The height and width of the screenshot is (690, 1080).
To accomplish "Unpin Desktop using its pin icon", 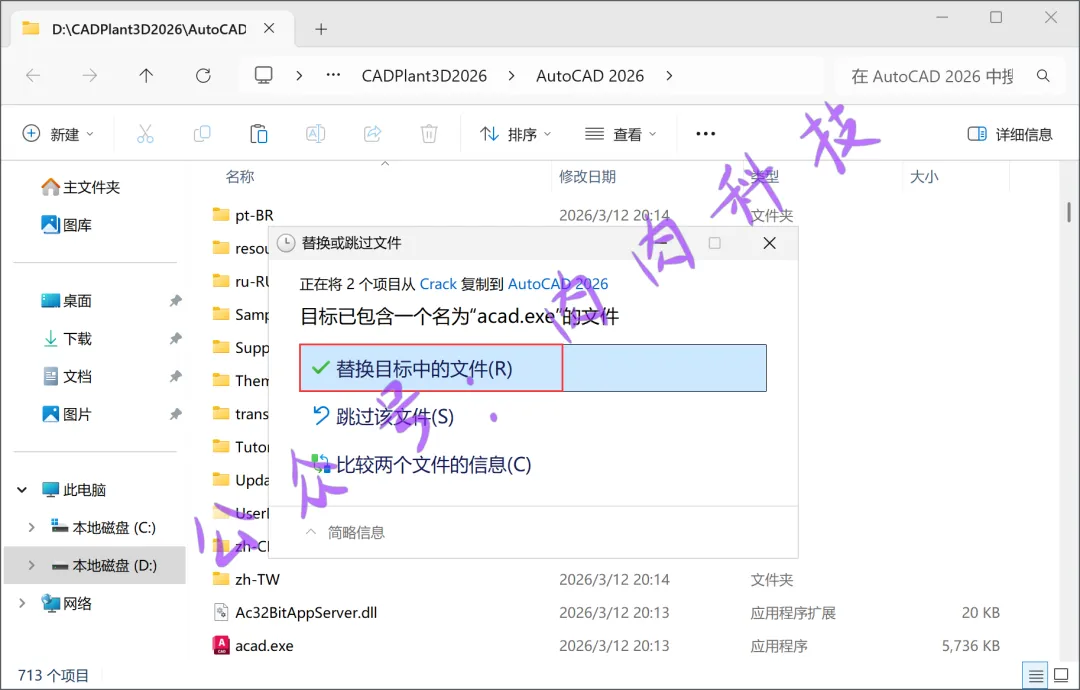I will (x=175, y=300).
